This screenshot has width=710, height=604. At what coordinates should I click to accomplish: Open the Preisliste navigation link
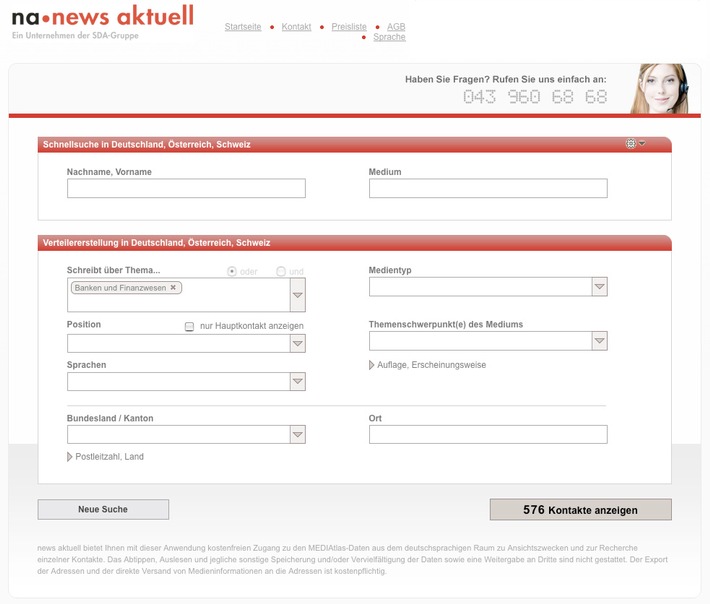click(x=349, y=27)
